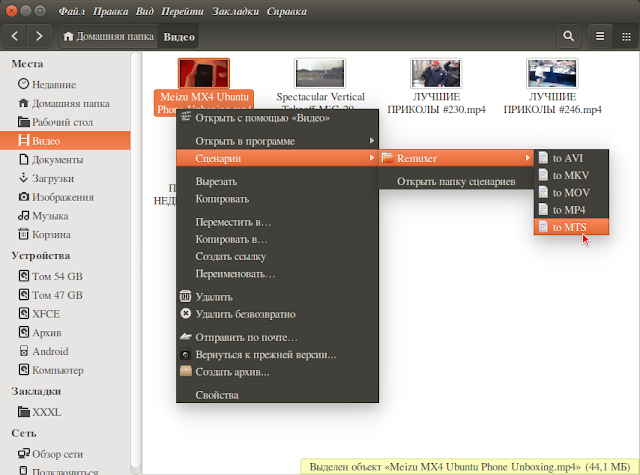Choose the to AVI script

571,158
